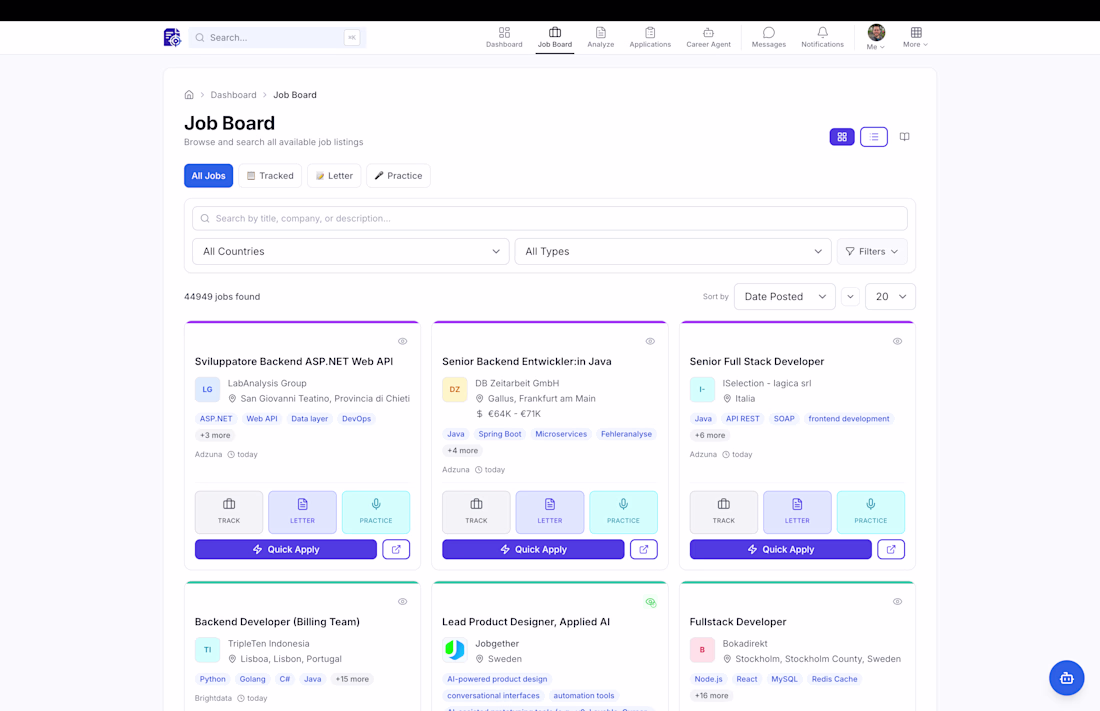
Task: Click the top Search field
Action: coord(277,38)
